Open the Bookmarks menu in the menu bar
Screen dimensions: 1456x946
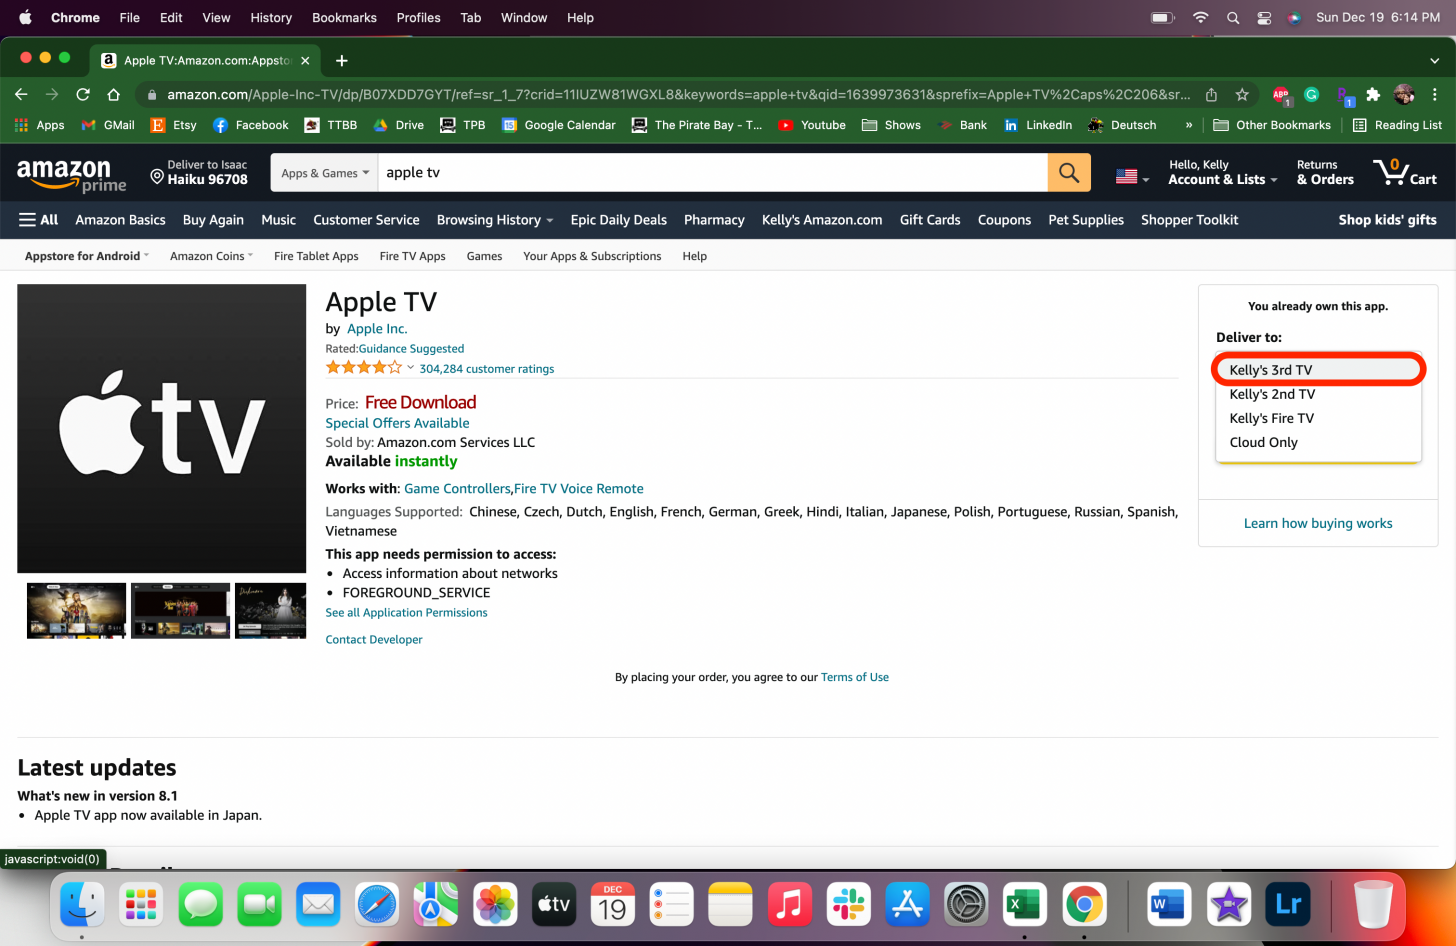344,17
